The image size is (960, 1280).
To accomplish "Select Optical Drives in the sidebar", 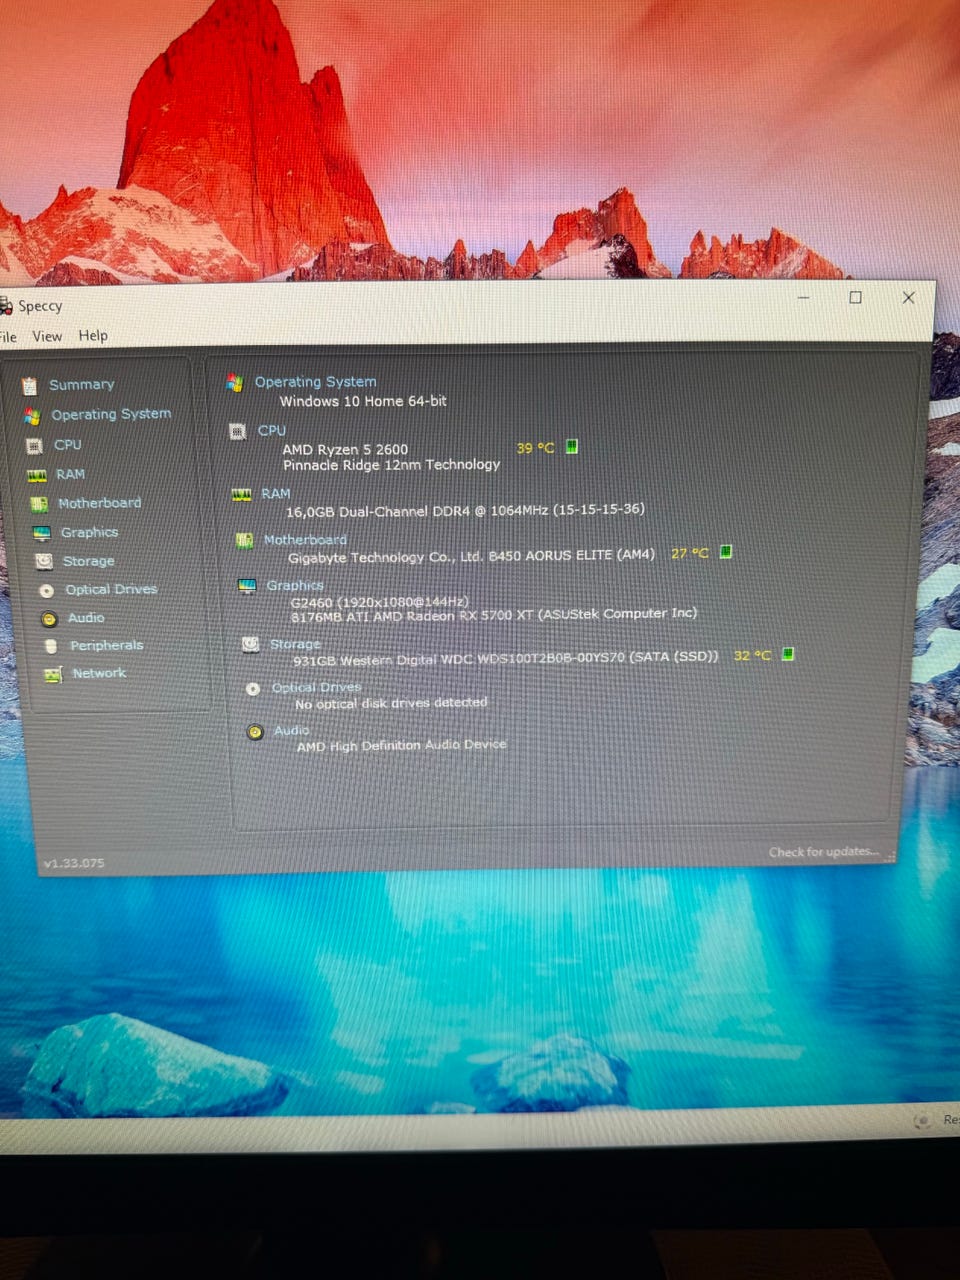I will pyautogui.click(x=111, y=589).
